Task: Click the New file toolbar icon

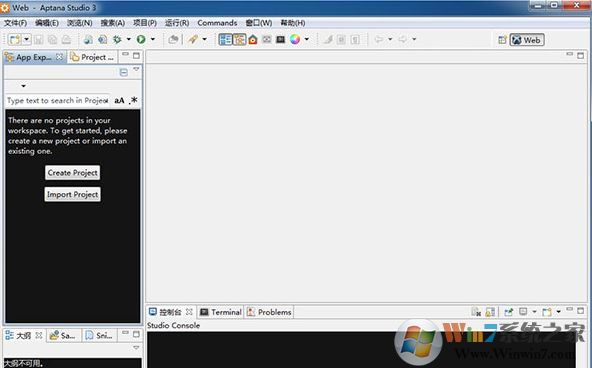Action: [15, 39]
